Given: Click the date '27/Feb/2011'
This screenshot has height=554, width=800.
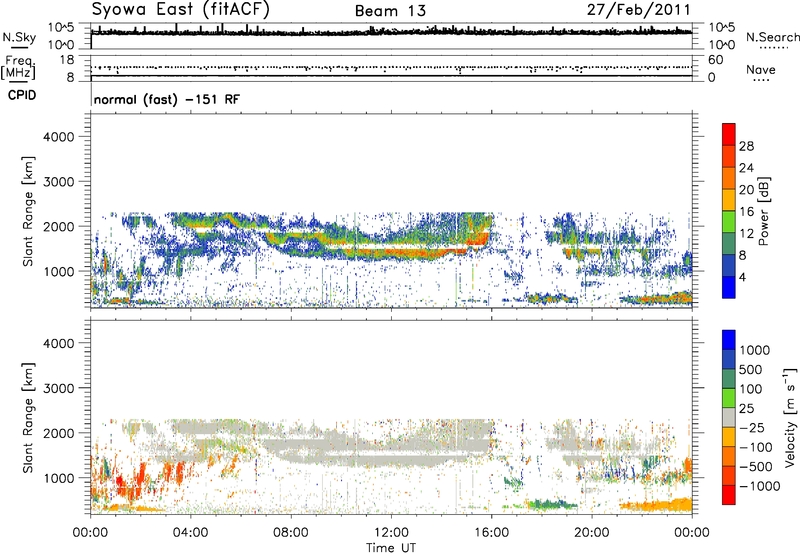Looking at the screenshot, I should click(x=638, y=10).
